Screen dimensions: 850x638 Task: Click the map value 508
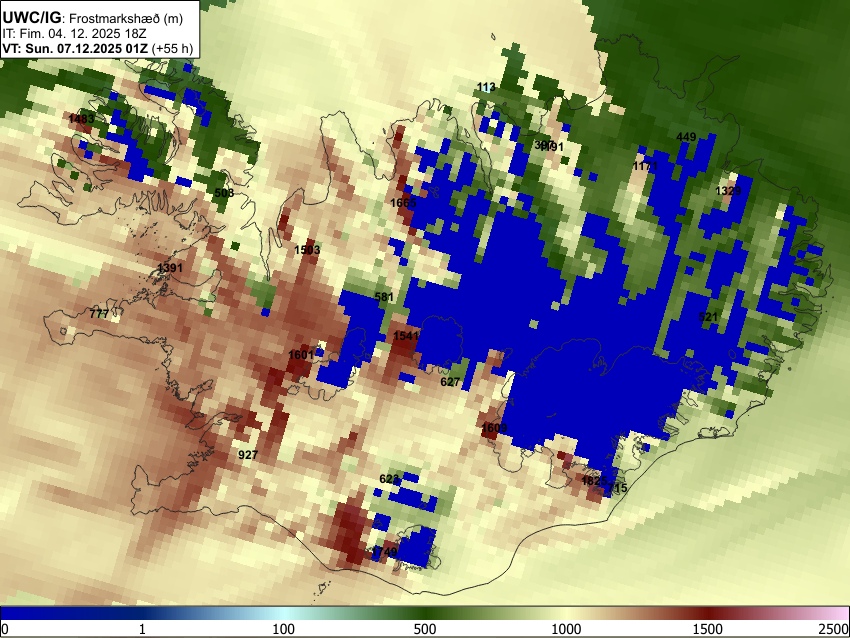click(224, 193)
